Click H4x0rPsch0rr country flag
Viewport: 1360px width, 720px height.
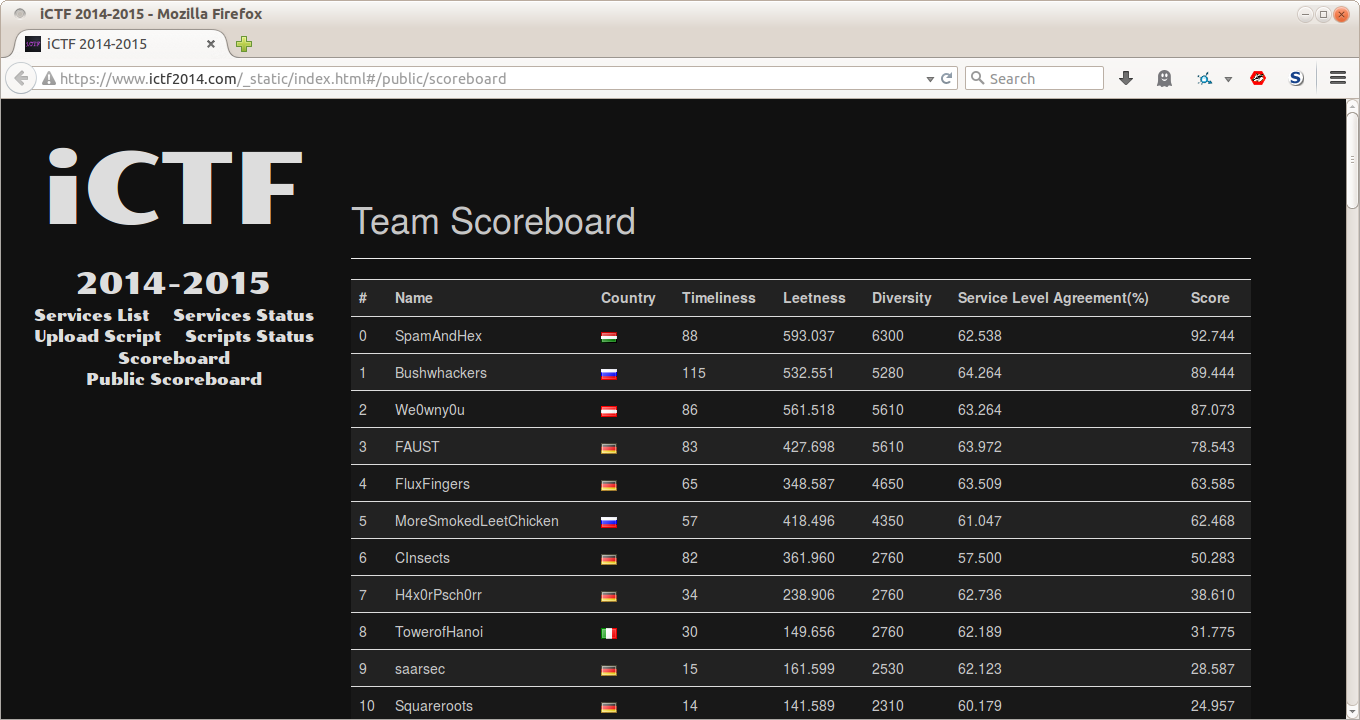click(609, 596)
